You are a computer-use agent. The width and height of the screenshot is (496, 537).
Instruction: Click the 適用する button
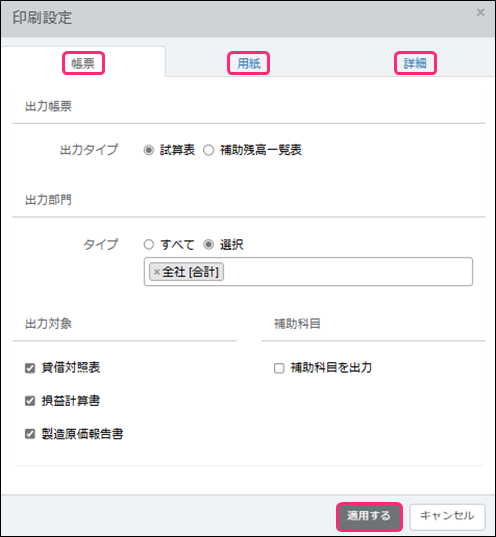coord(369,516)
